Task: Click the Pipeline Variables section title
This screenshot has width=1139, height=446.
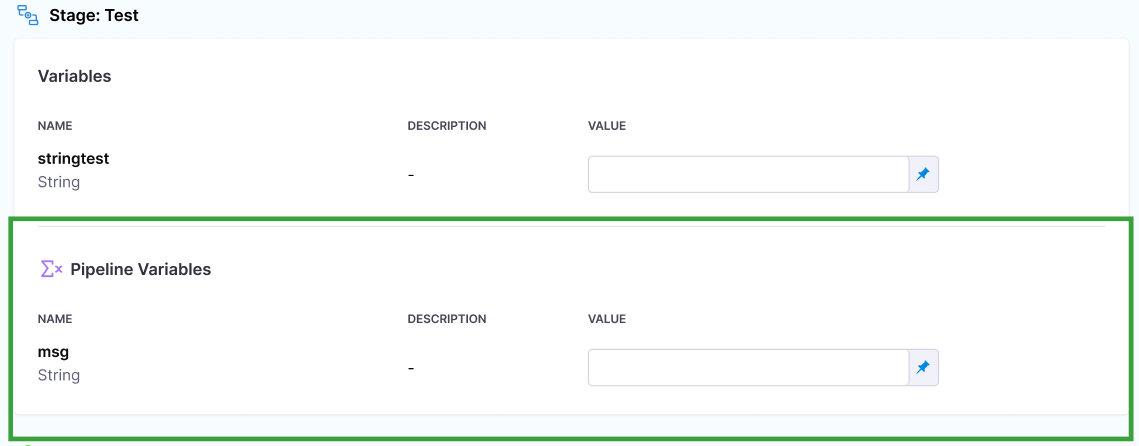Action: point(140,269)
